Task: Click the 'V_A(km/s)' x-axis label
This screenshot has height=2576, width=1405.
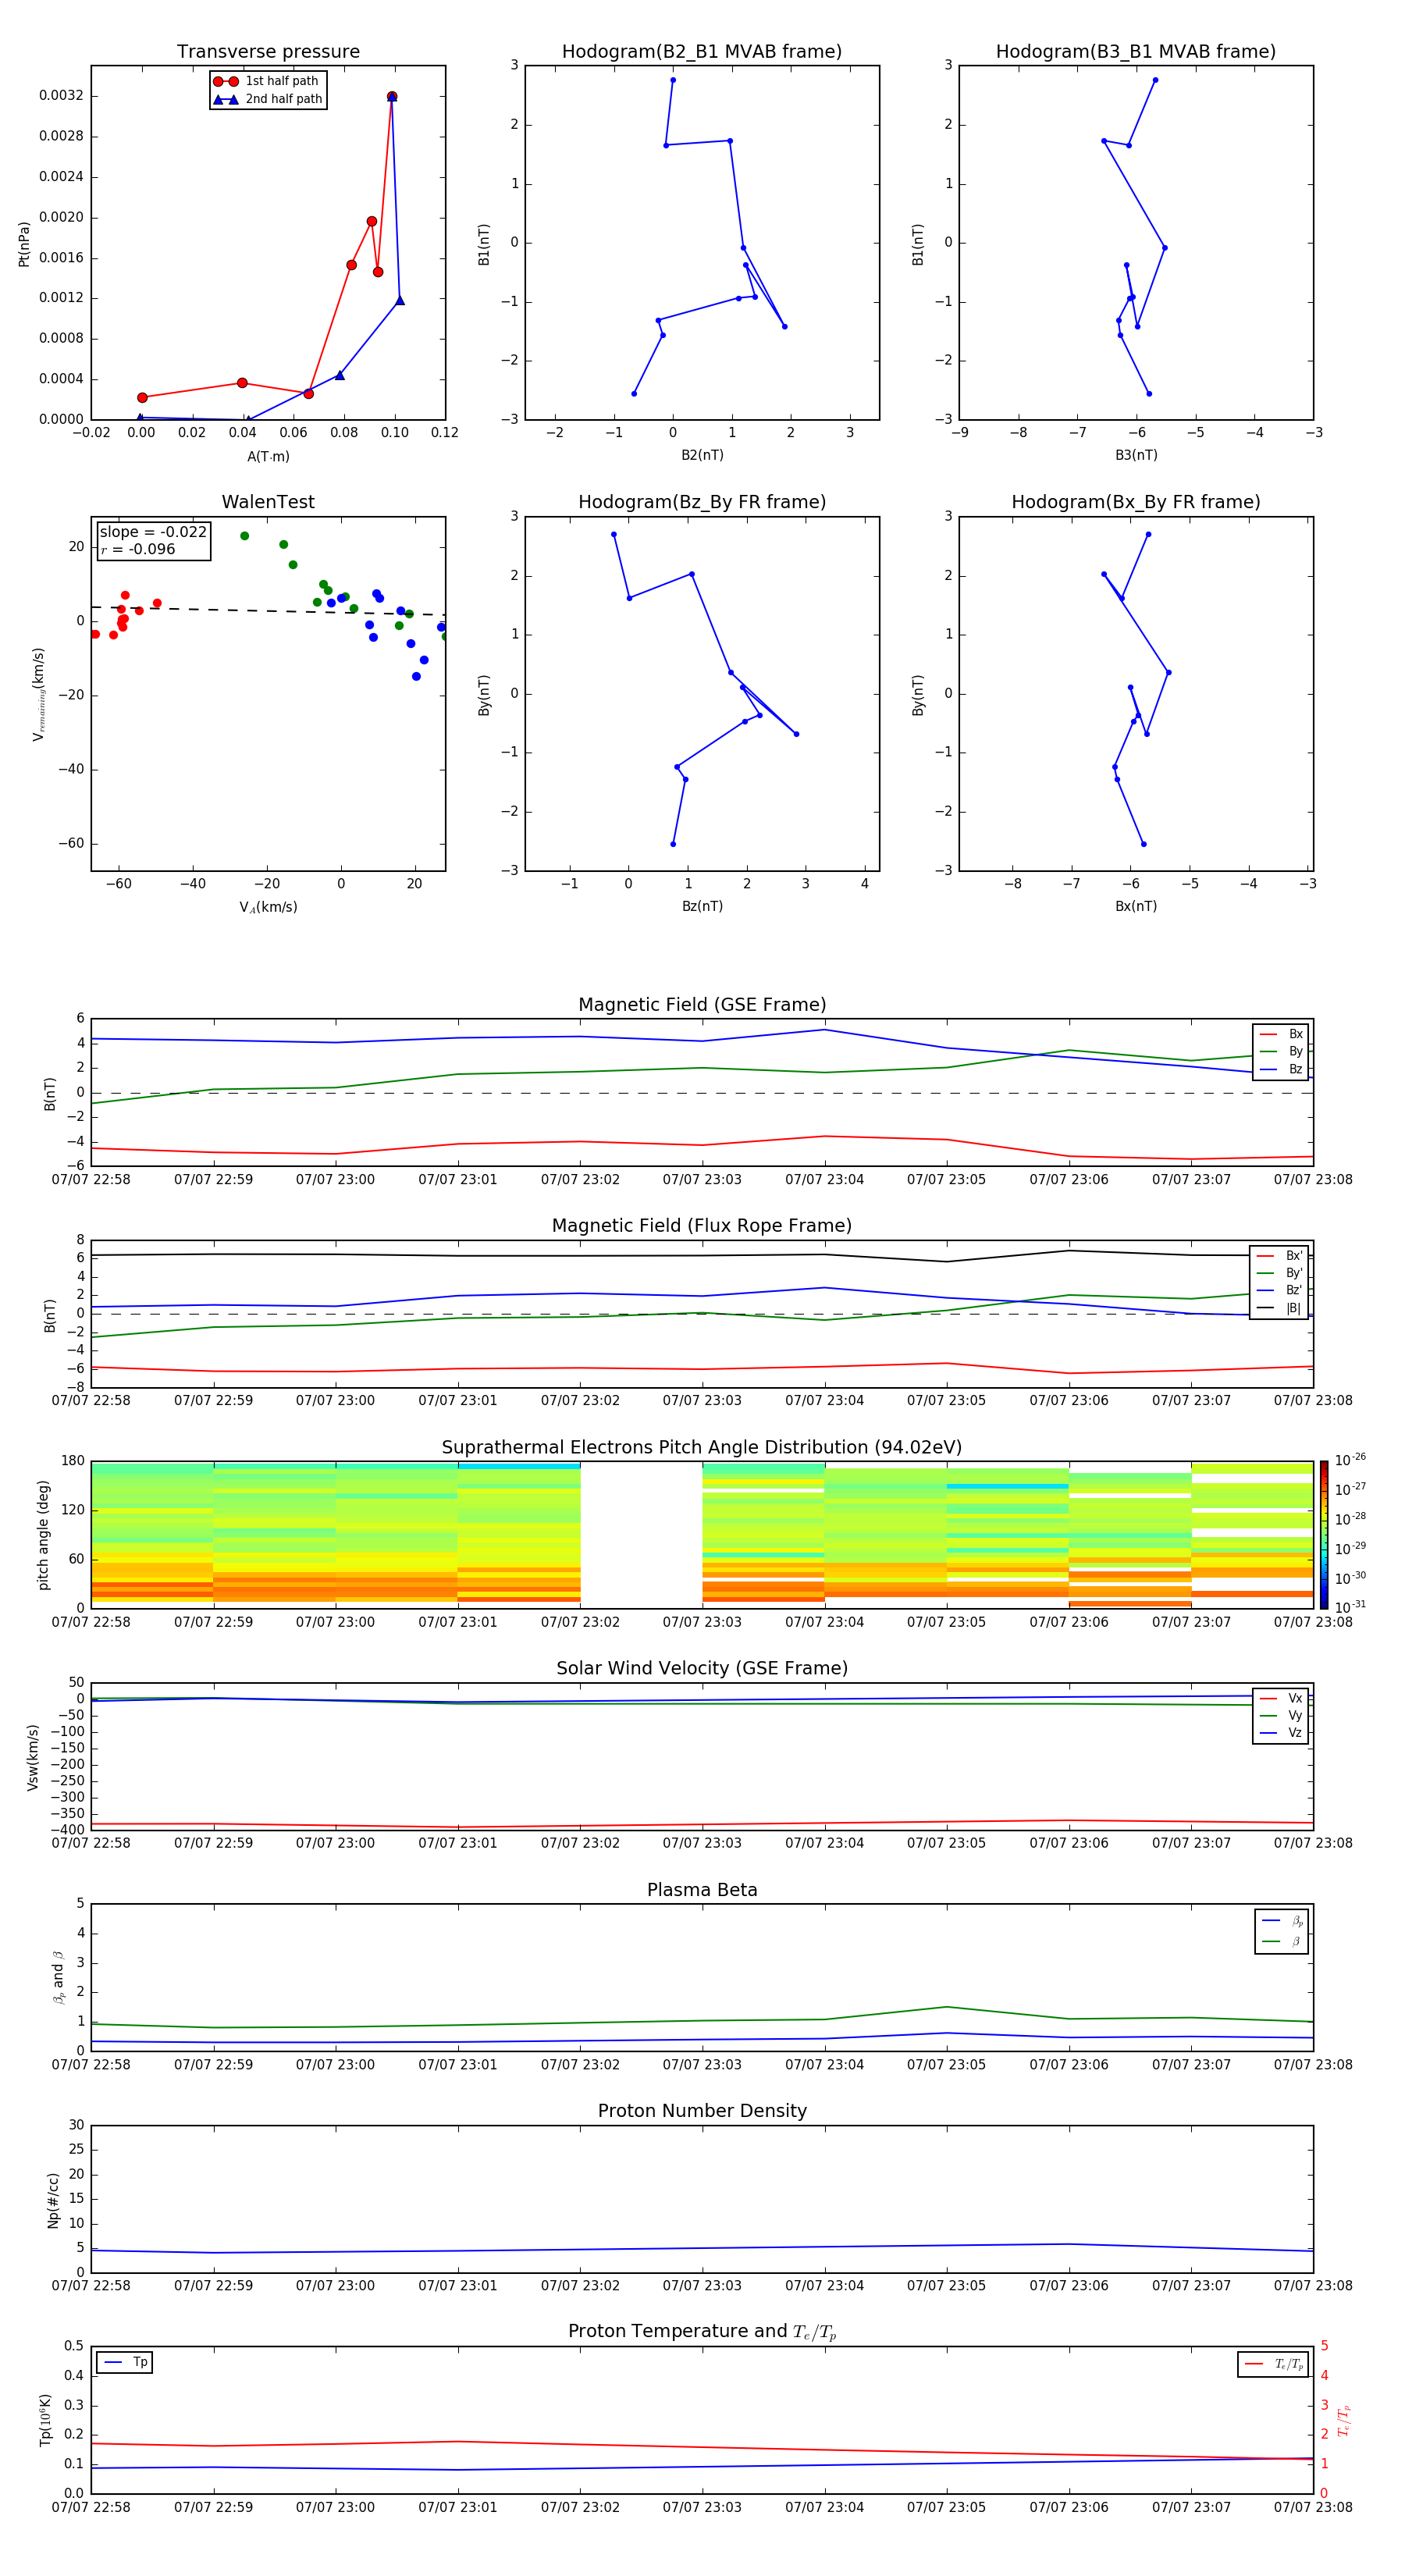Action: click(x=268, y=907)
